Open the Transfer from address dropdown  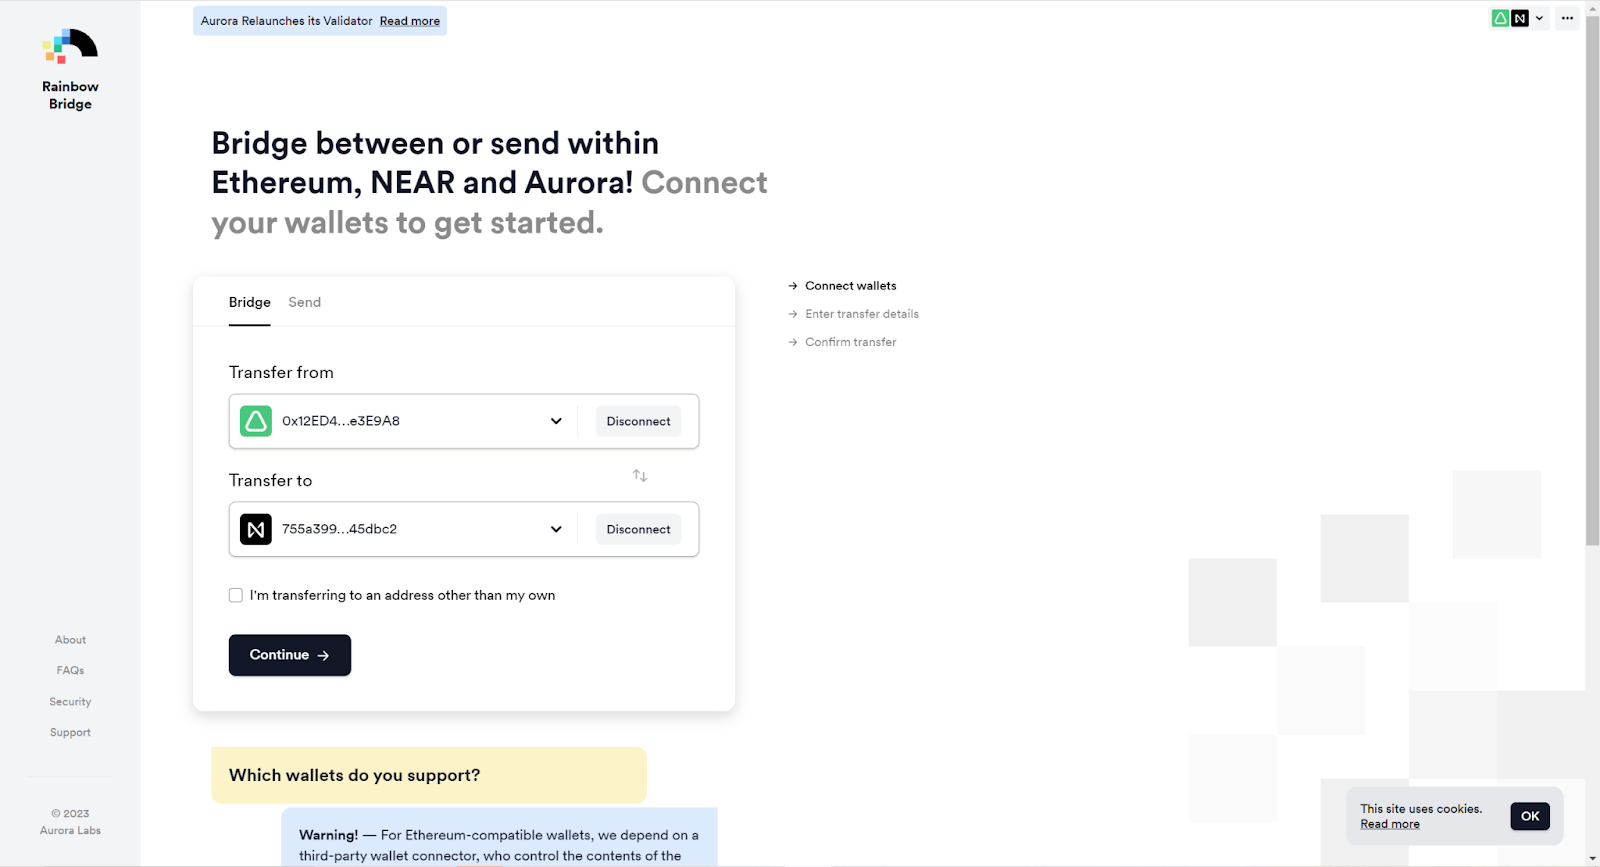point(556,421)
